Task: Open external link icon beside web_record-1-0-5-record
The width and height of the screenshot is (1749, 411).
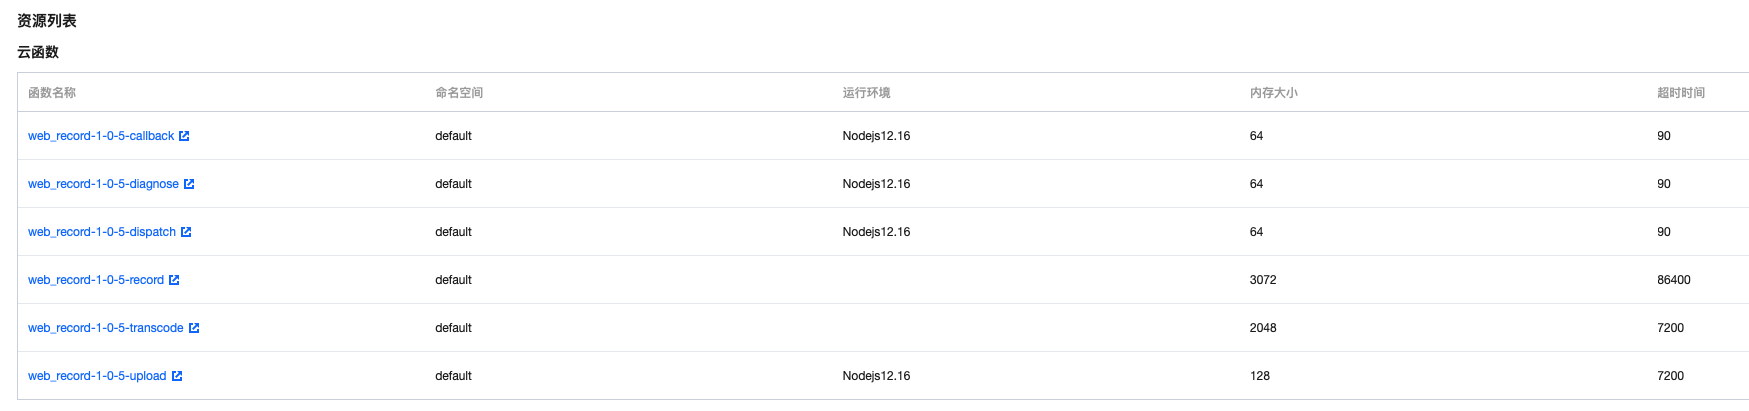Action: (x=174, y=280)
